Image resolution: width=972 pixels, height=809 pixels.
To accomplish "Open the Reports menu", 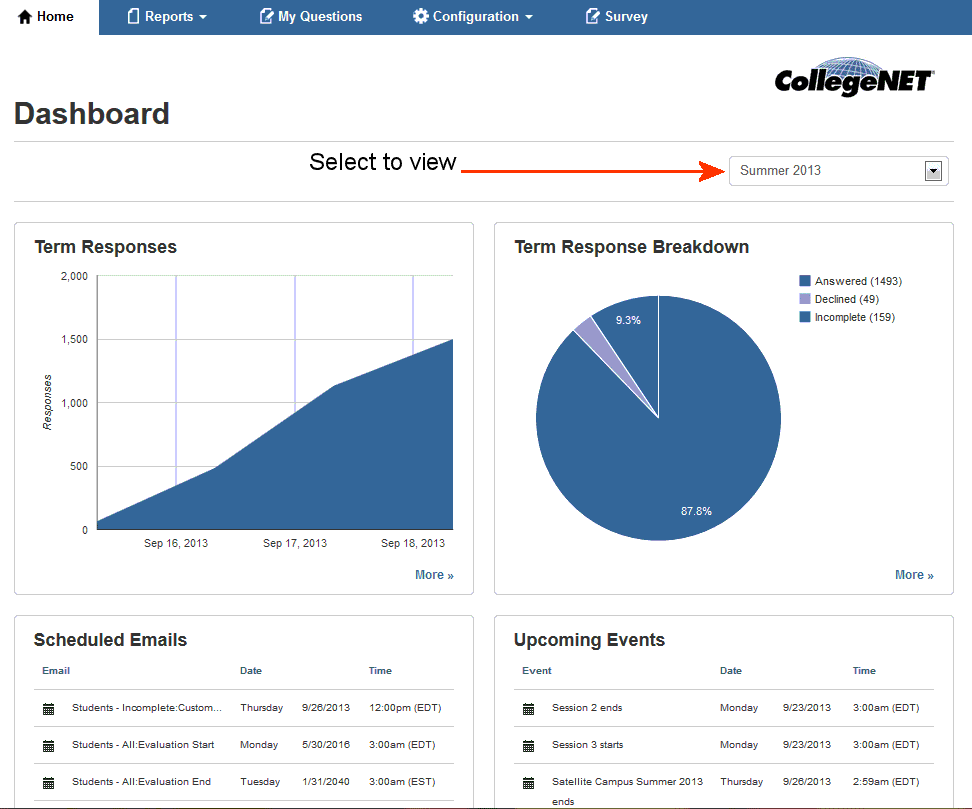I will (167, 17).
